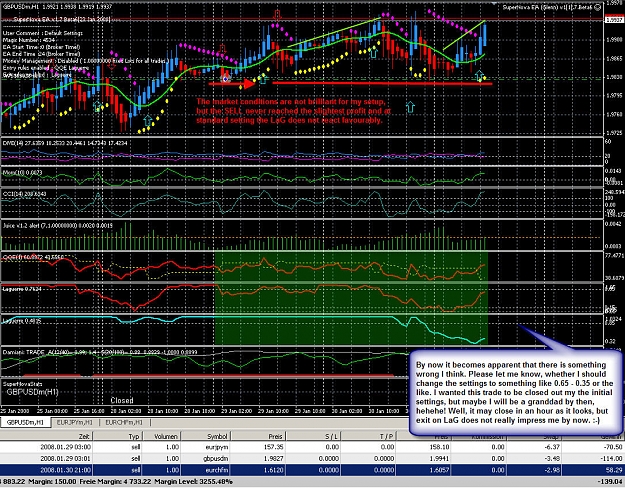Click the profit value -70.50
The image size is (625, 489).
pyautogui.click(x=613, y=447)
